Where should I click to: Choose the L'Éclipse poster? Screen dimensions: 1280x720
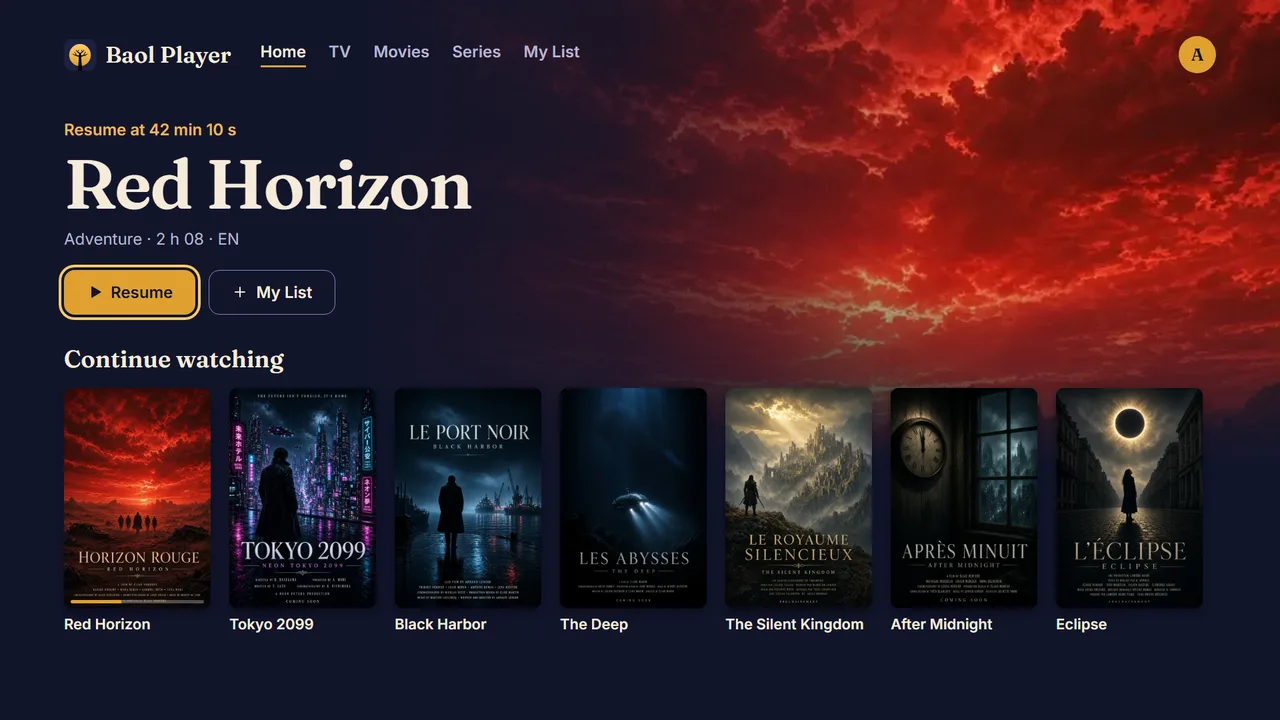pyautogui.click(x=1129, y=498)
